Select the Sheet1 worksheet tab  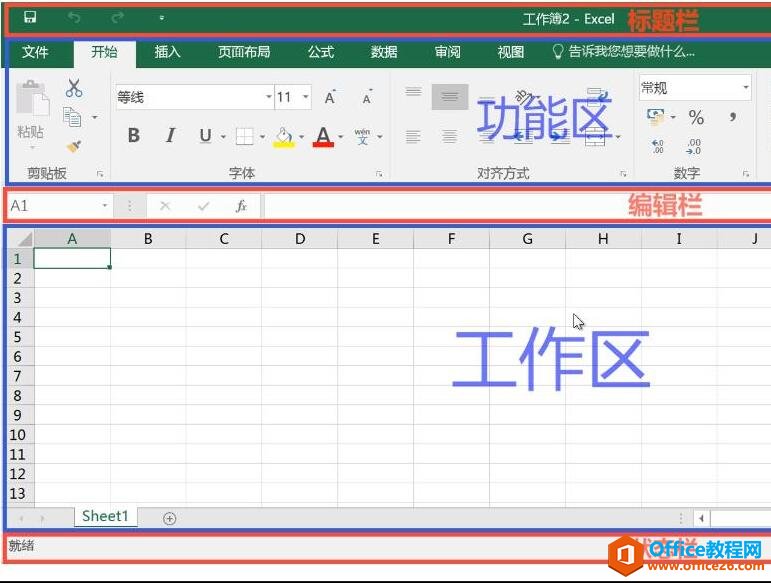[105, 517]
